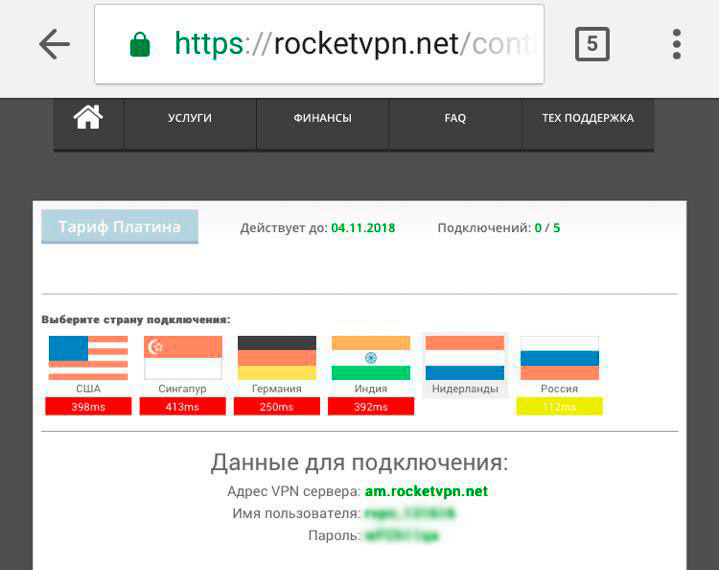Screen dimensions: 719x570
Task: Click the Нидерланды country label
Action: click(x=465, y=388)
